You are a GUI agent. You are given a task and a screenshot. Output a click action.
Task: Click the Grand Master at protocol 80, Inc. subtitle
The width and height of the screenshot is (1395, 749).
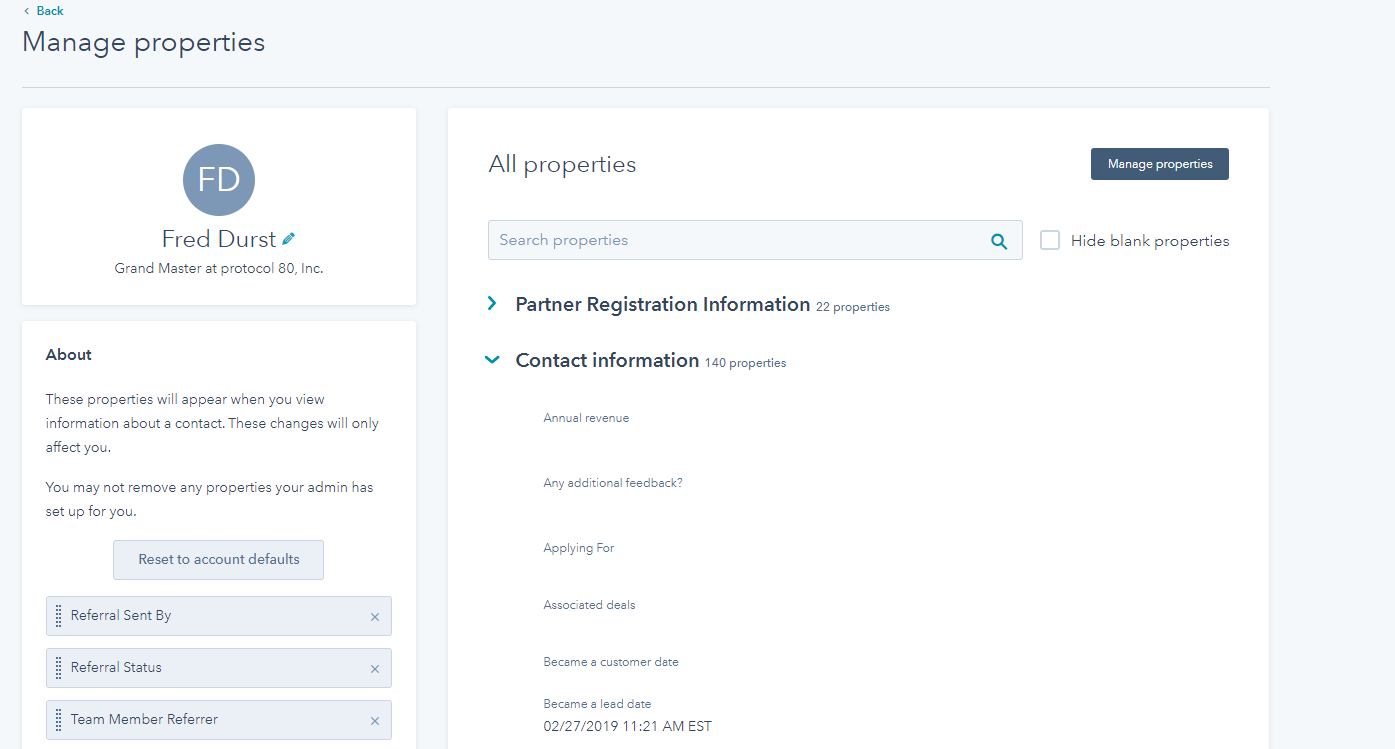click(219, 269)
